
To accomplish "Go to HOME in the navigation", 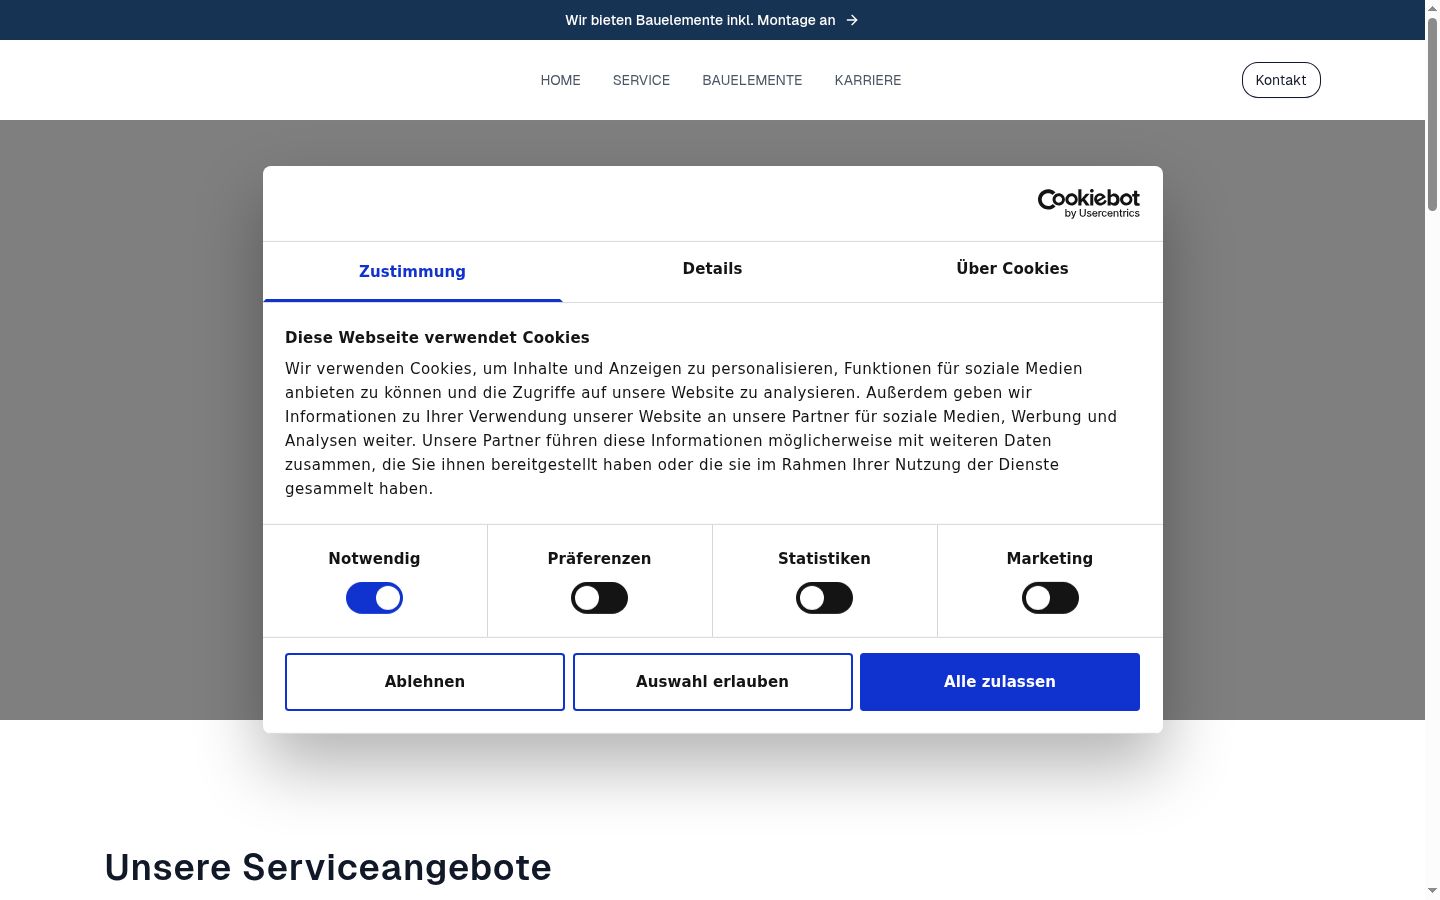I will point(560,80).
